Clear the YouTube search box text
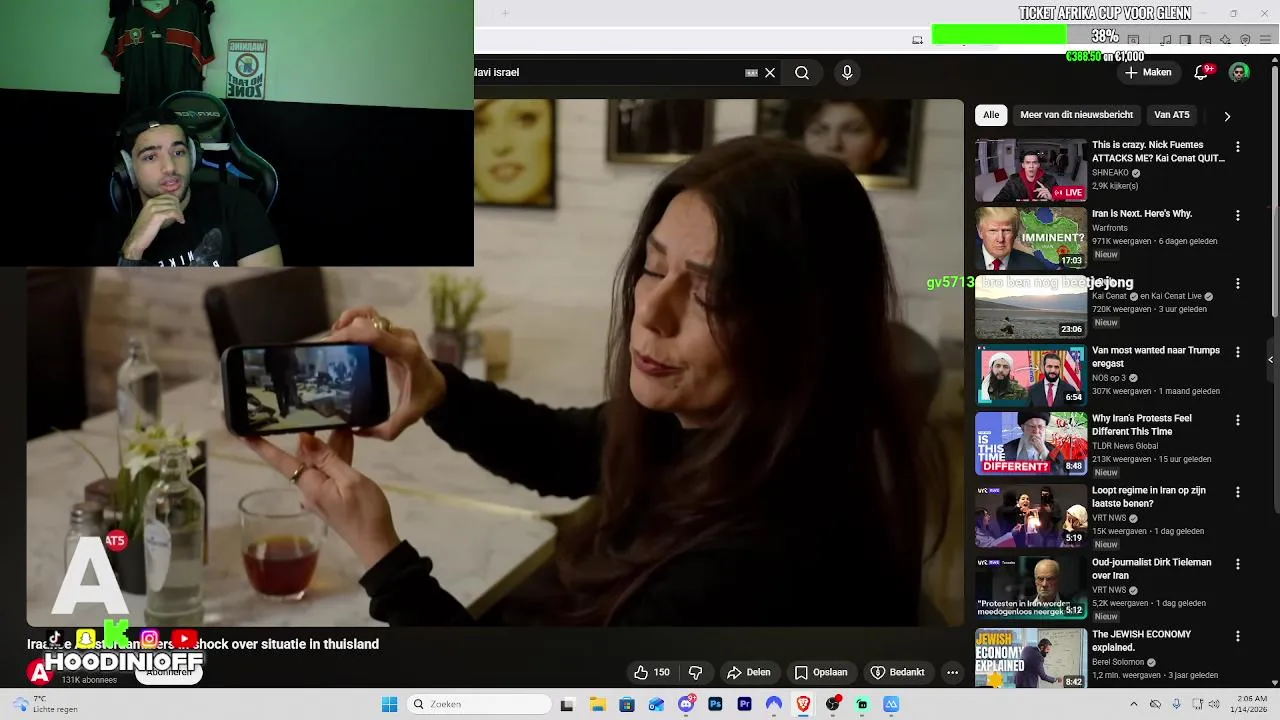The width and height of the screenshot is (1280, 720). 770,73
